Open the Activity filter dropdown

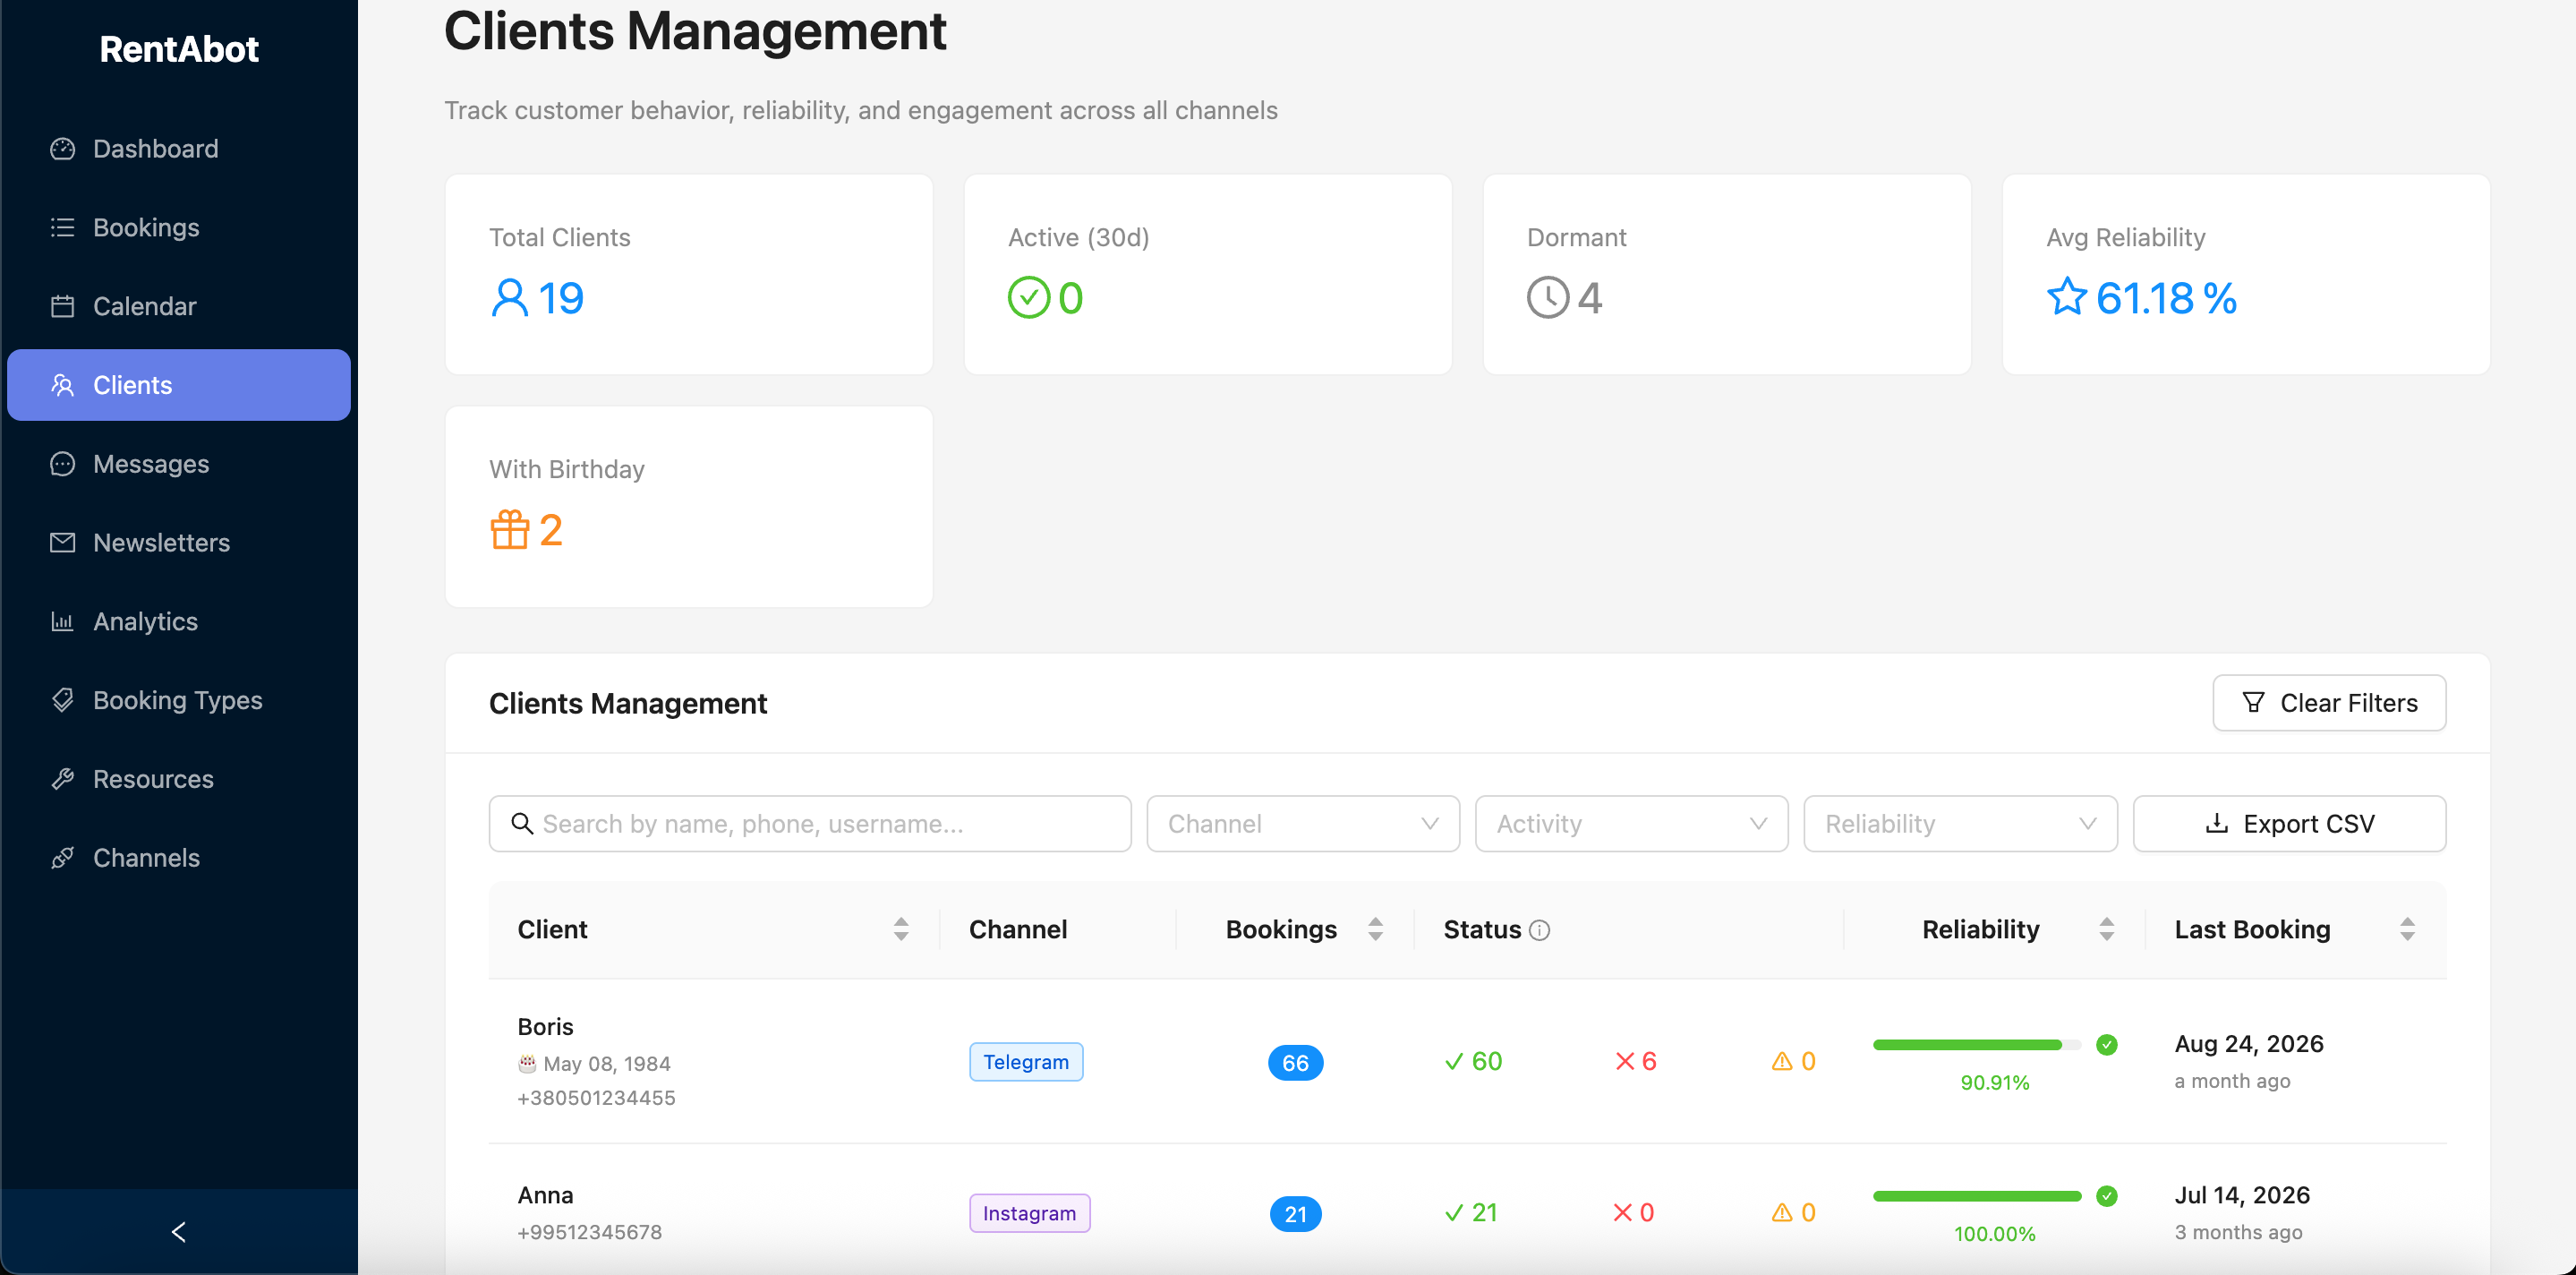coord(1631,824)
